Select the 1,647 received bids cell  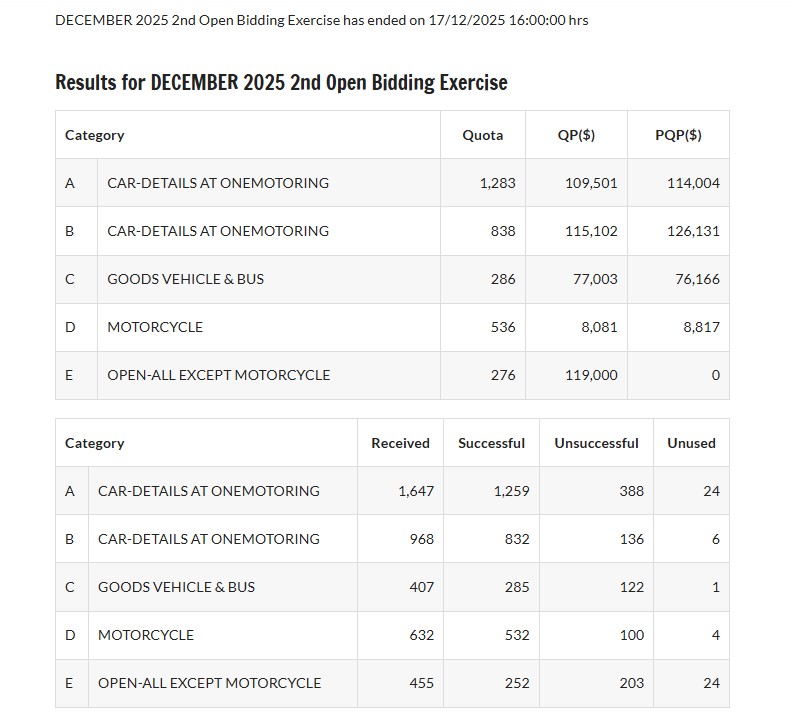coord(416,491)
